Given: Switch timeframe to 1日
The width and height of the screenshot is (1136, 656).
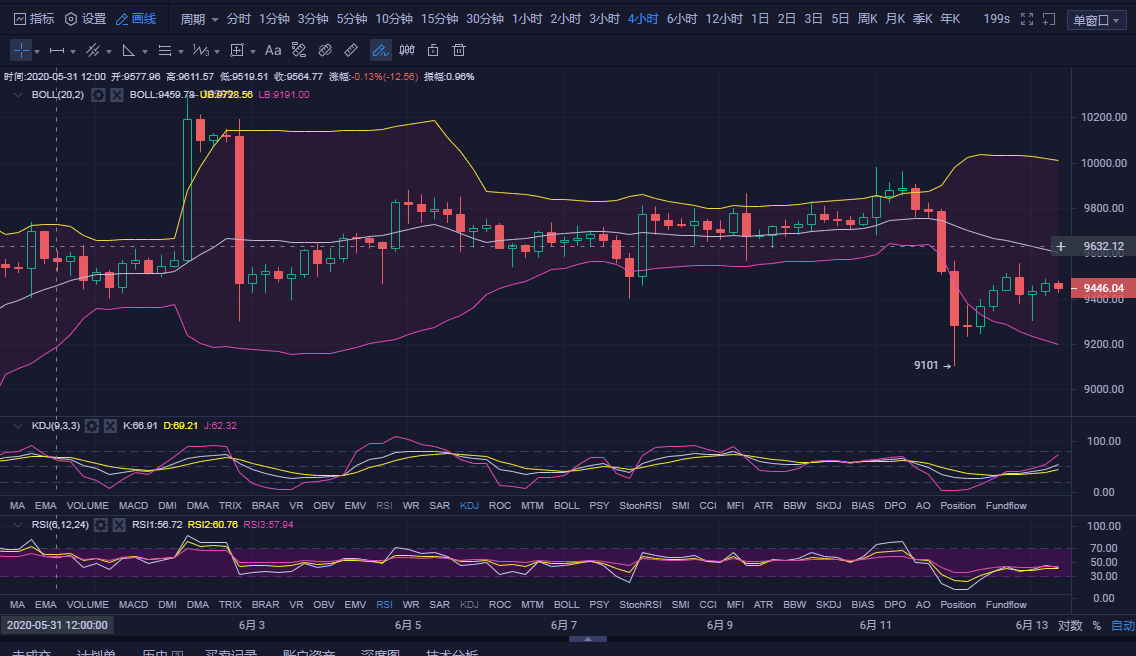Looking at the screenshot, I should [x=760, y=19].
